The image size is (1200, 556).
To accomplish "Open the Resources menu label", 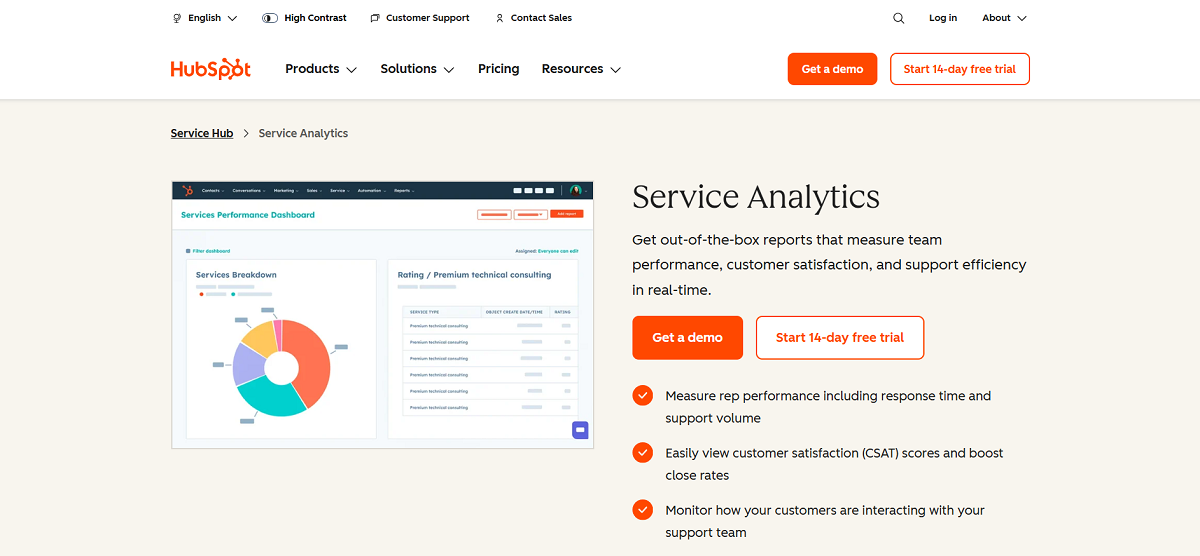I will click(x=572, y=69).
